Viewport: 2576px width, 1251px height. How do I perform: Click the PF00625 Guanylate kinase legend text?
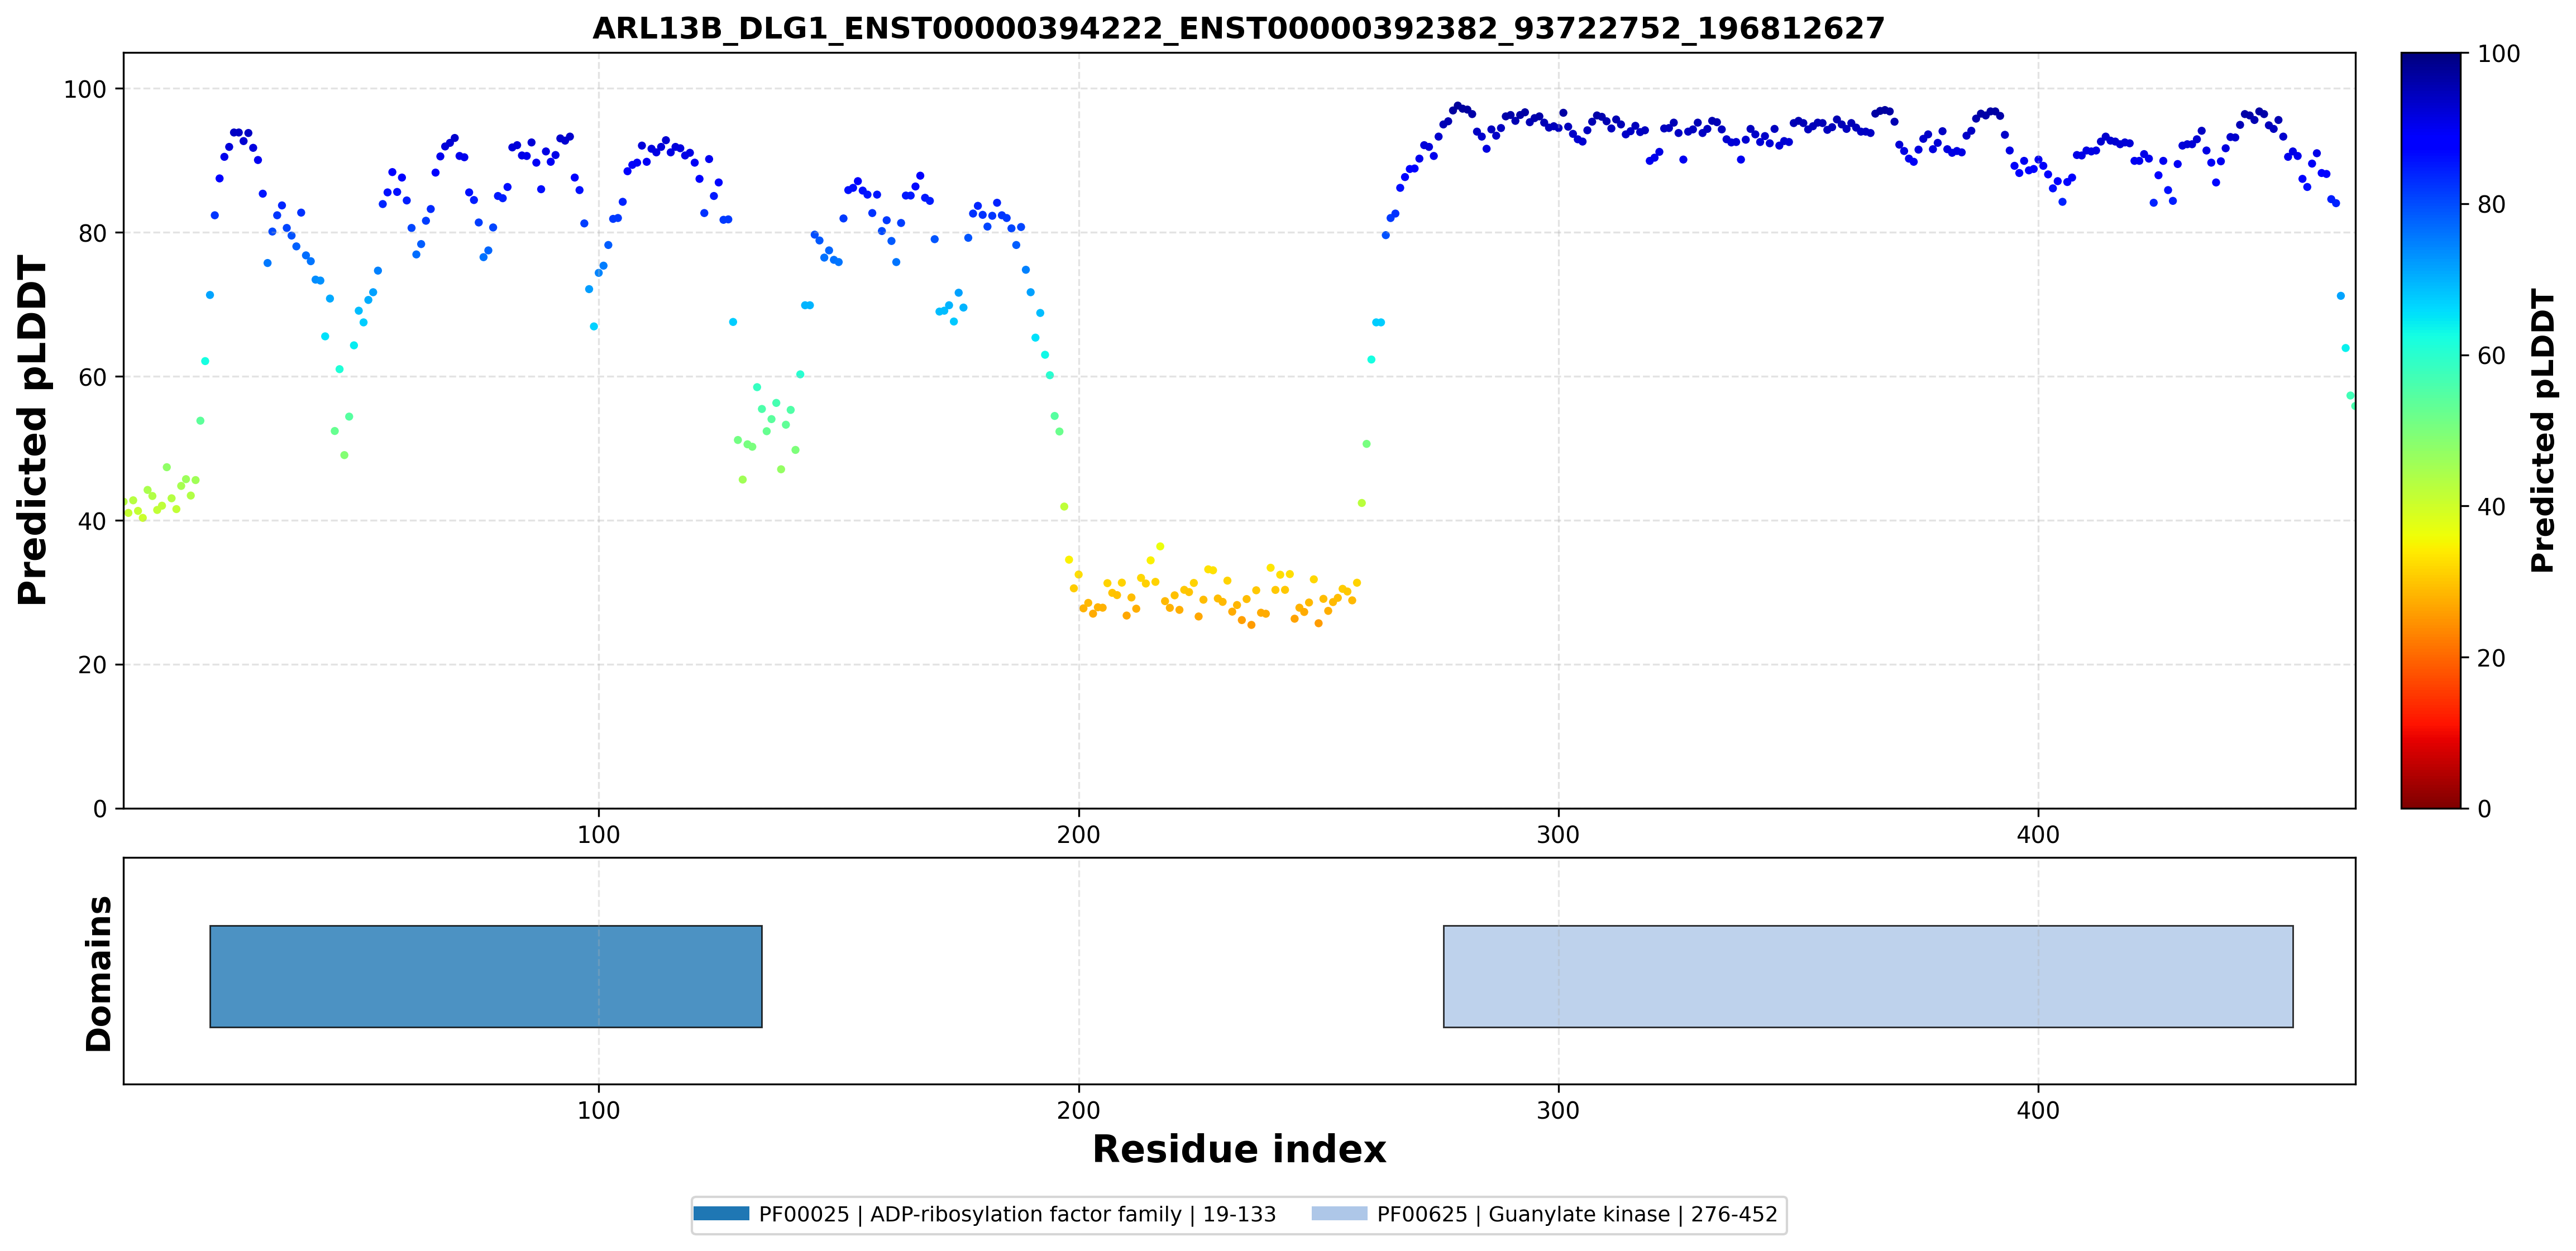point(1577,1214)
